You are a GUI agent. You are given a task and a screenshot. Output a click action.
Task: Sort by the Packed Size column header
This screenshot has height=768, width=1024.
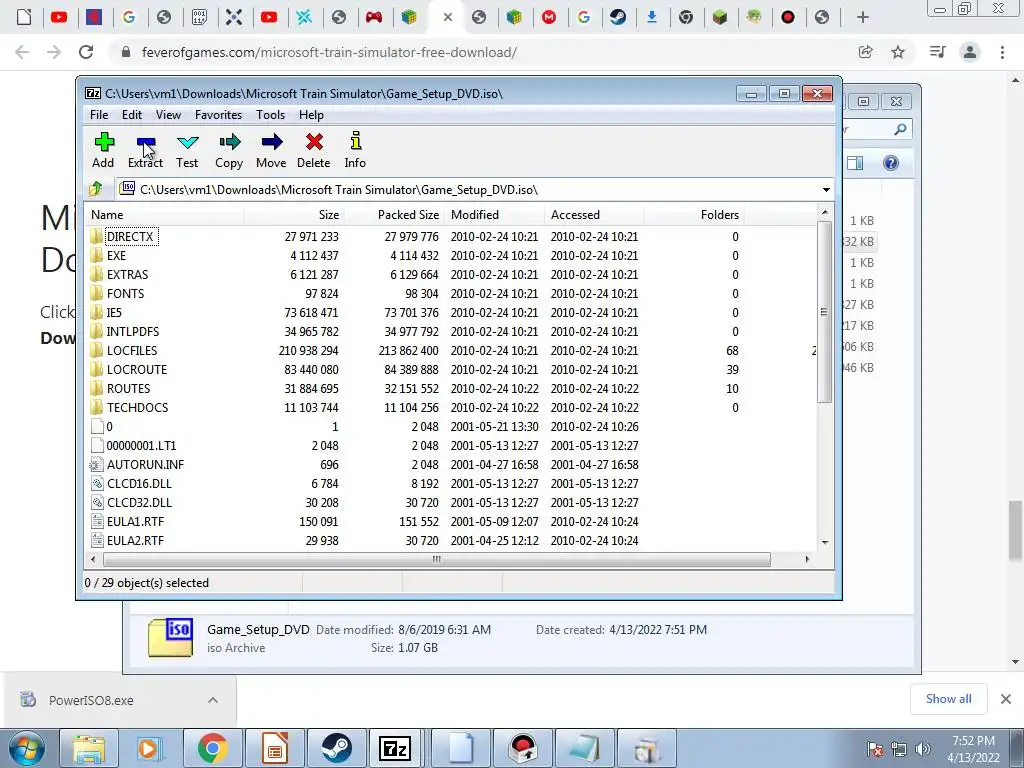[394, 215]
